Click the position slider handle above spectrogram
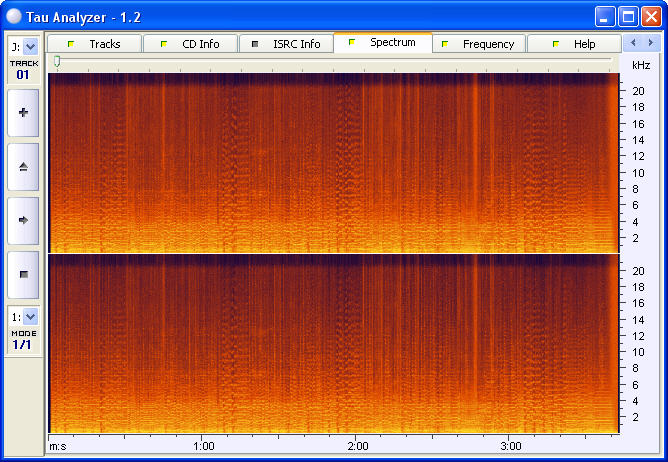 click(x=57, y=62)
